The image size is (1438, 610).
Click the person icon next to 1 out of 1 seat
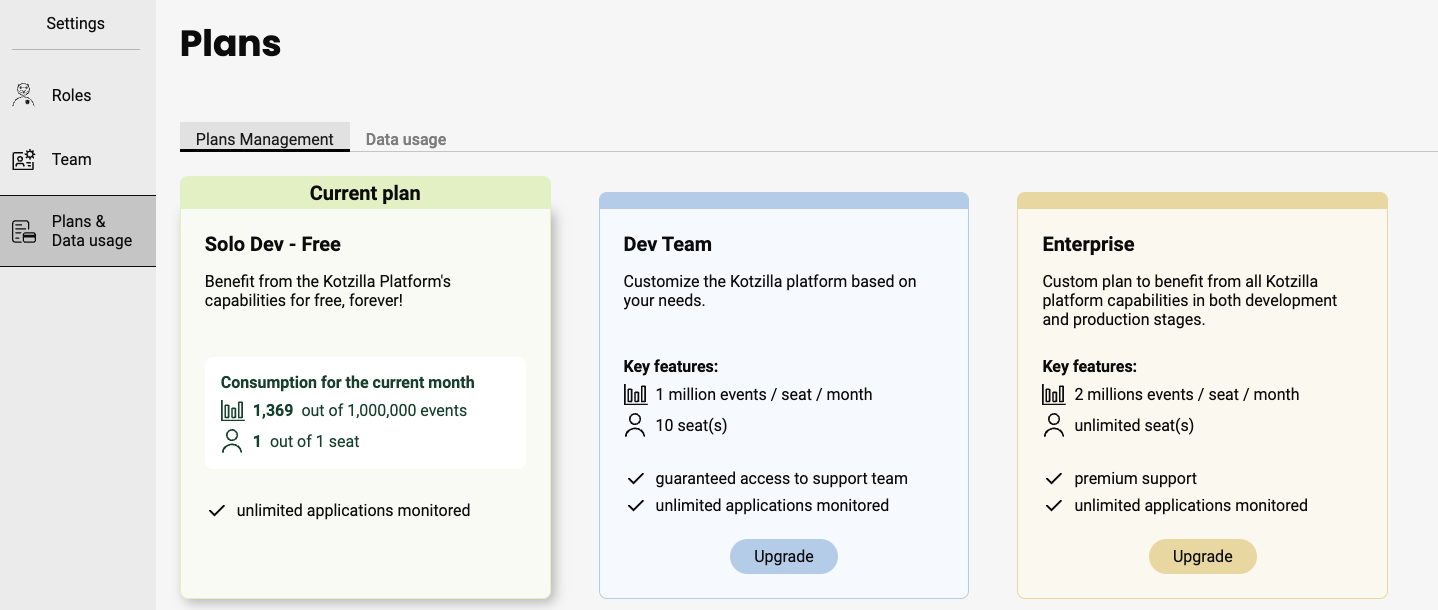[x=232, y=441]
